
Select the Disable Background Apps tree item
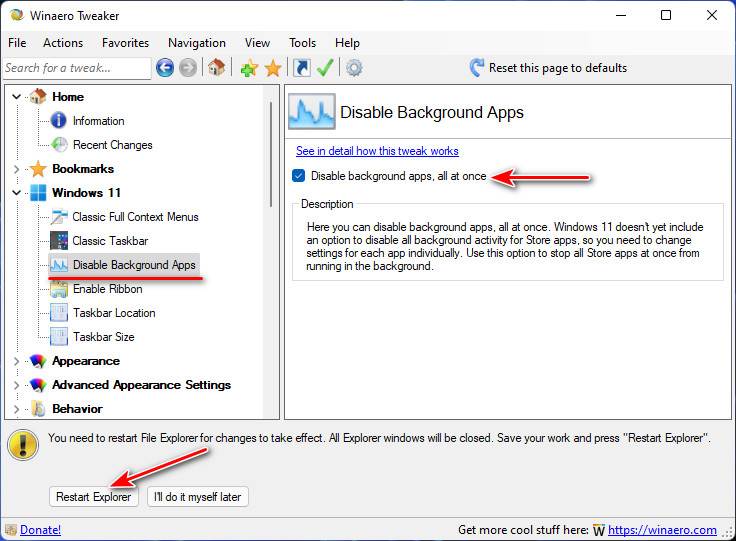tap(134, 265)
